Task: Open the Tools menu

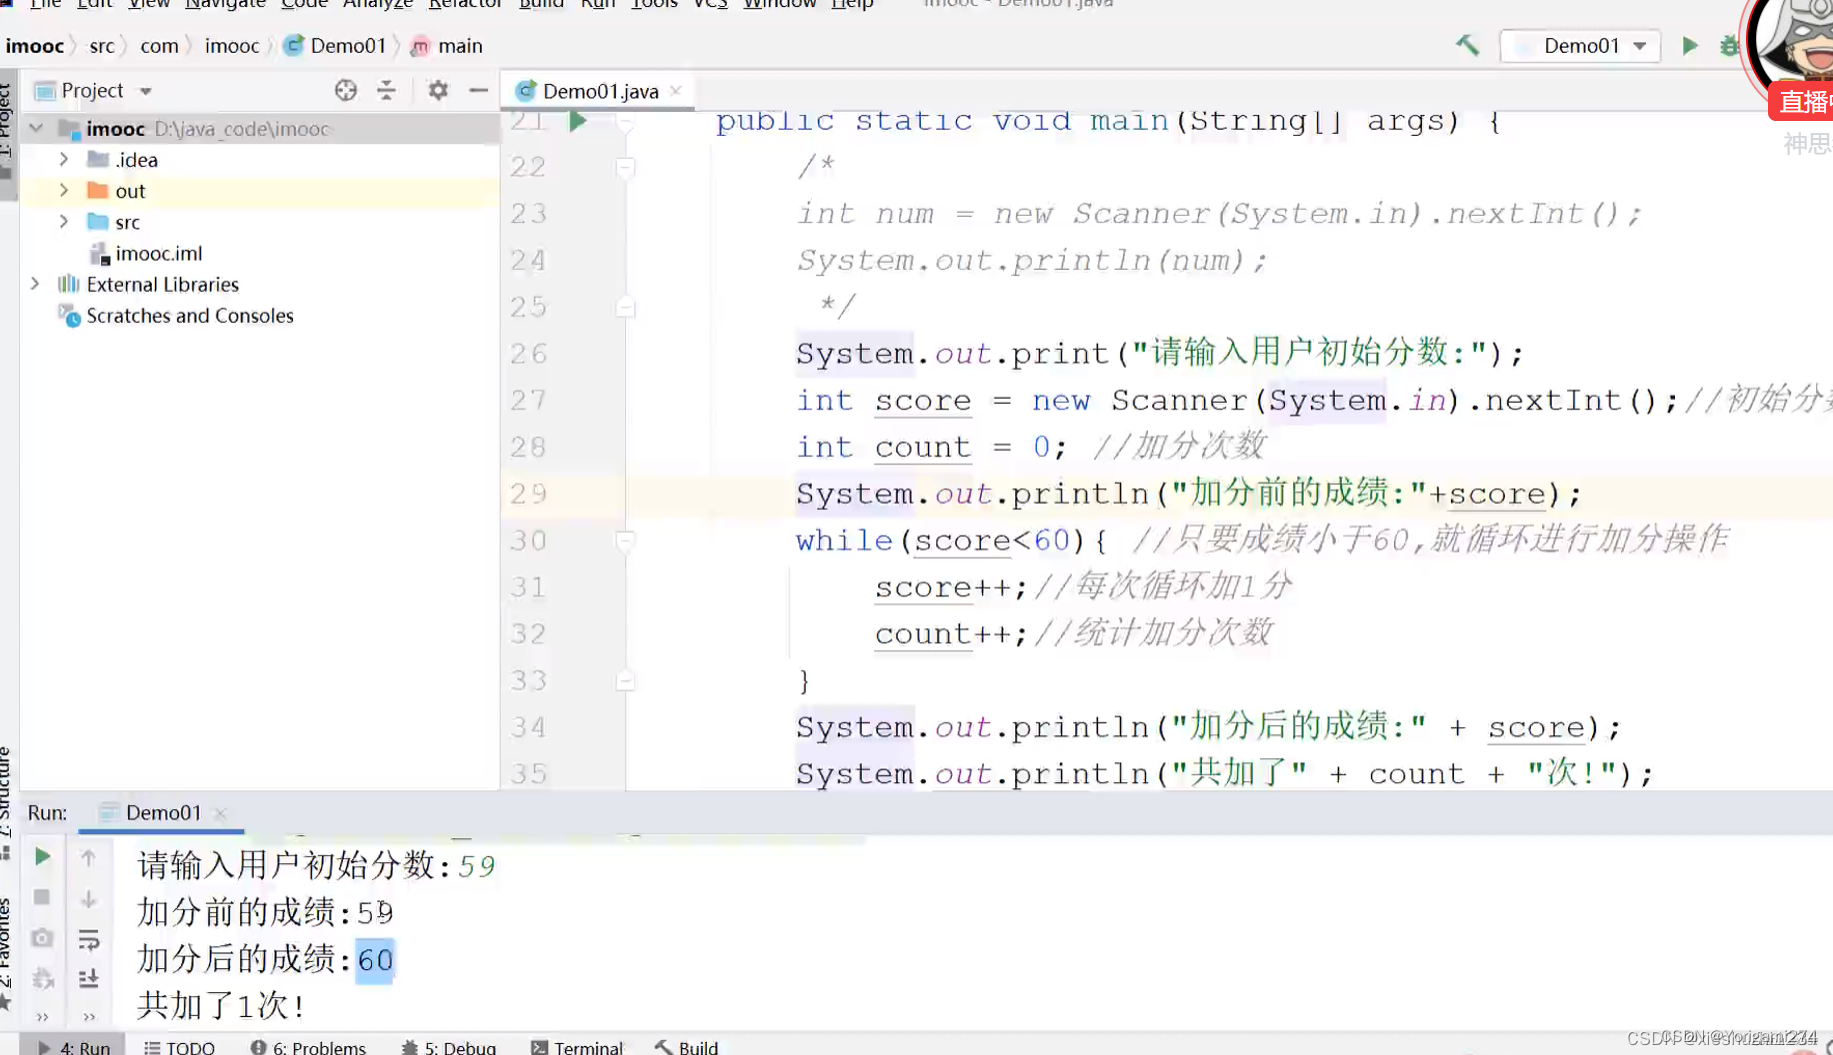Action: click(654, 5)
